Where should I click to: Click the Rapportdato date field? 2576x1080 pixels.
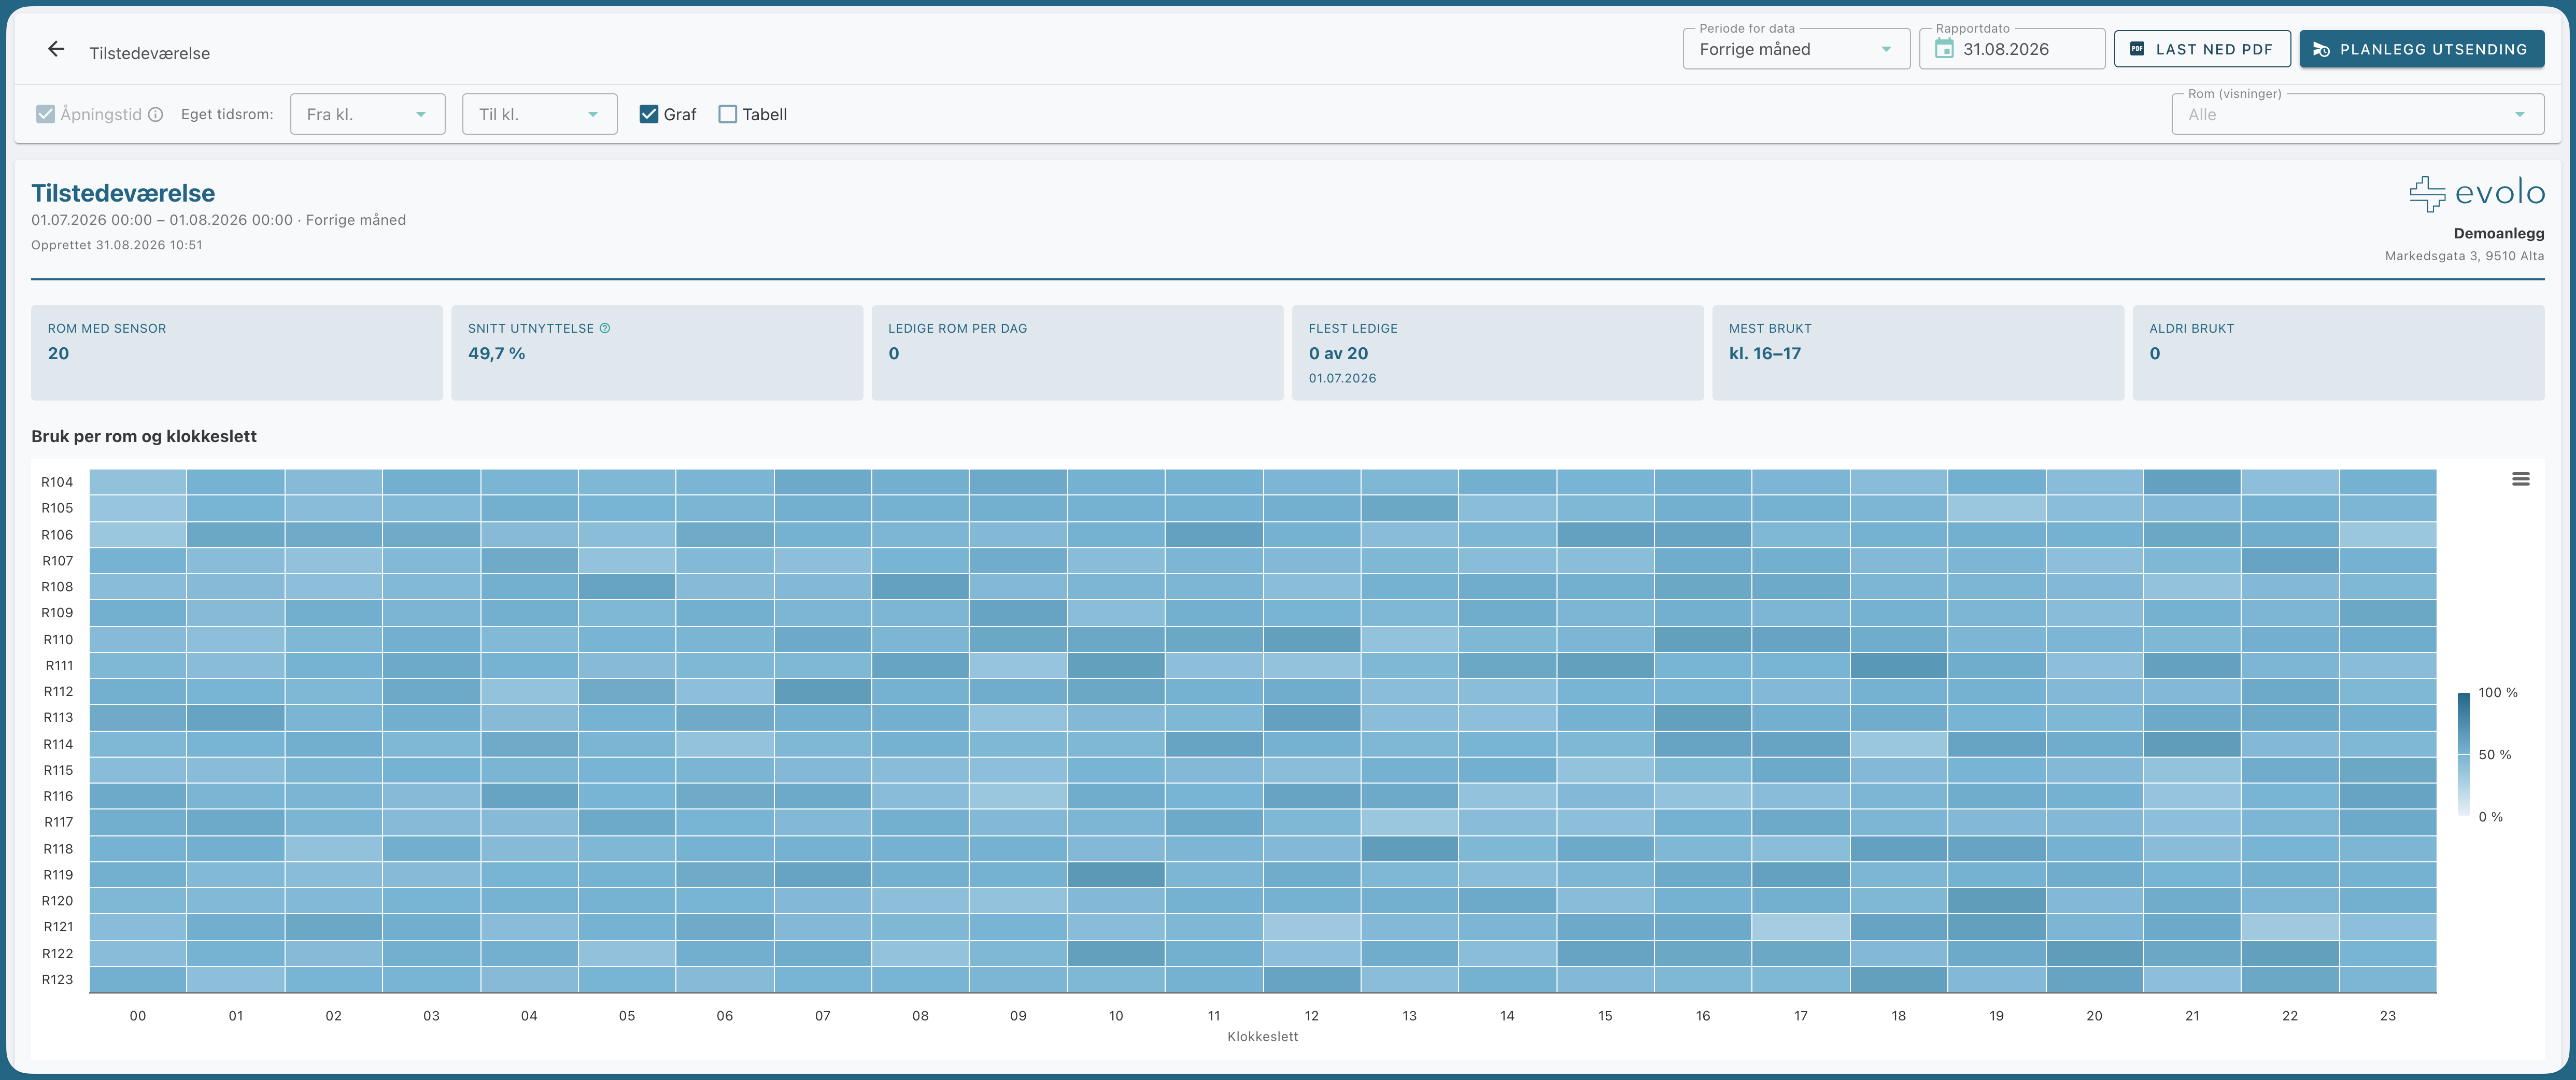(x=2012, y=49)
